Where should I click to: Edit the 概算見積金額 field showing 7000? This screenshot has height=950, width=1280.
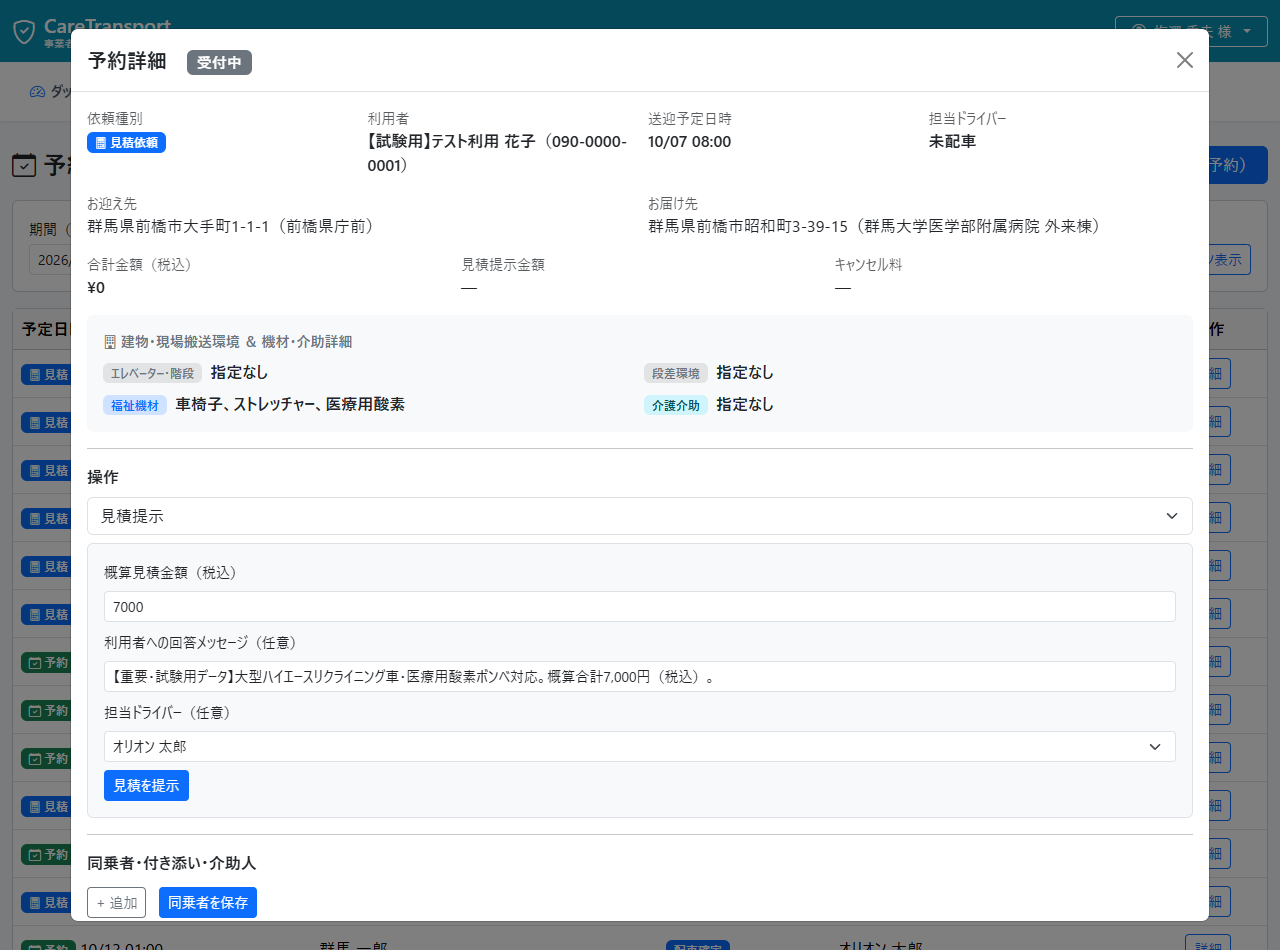click(x=640, y=607)
